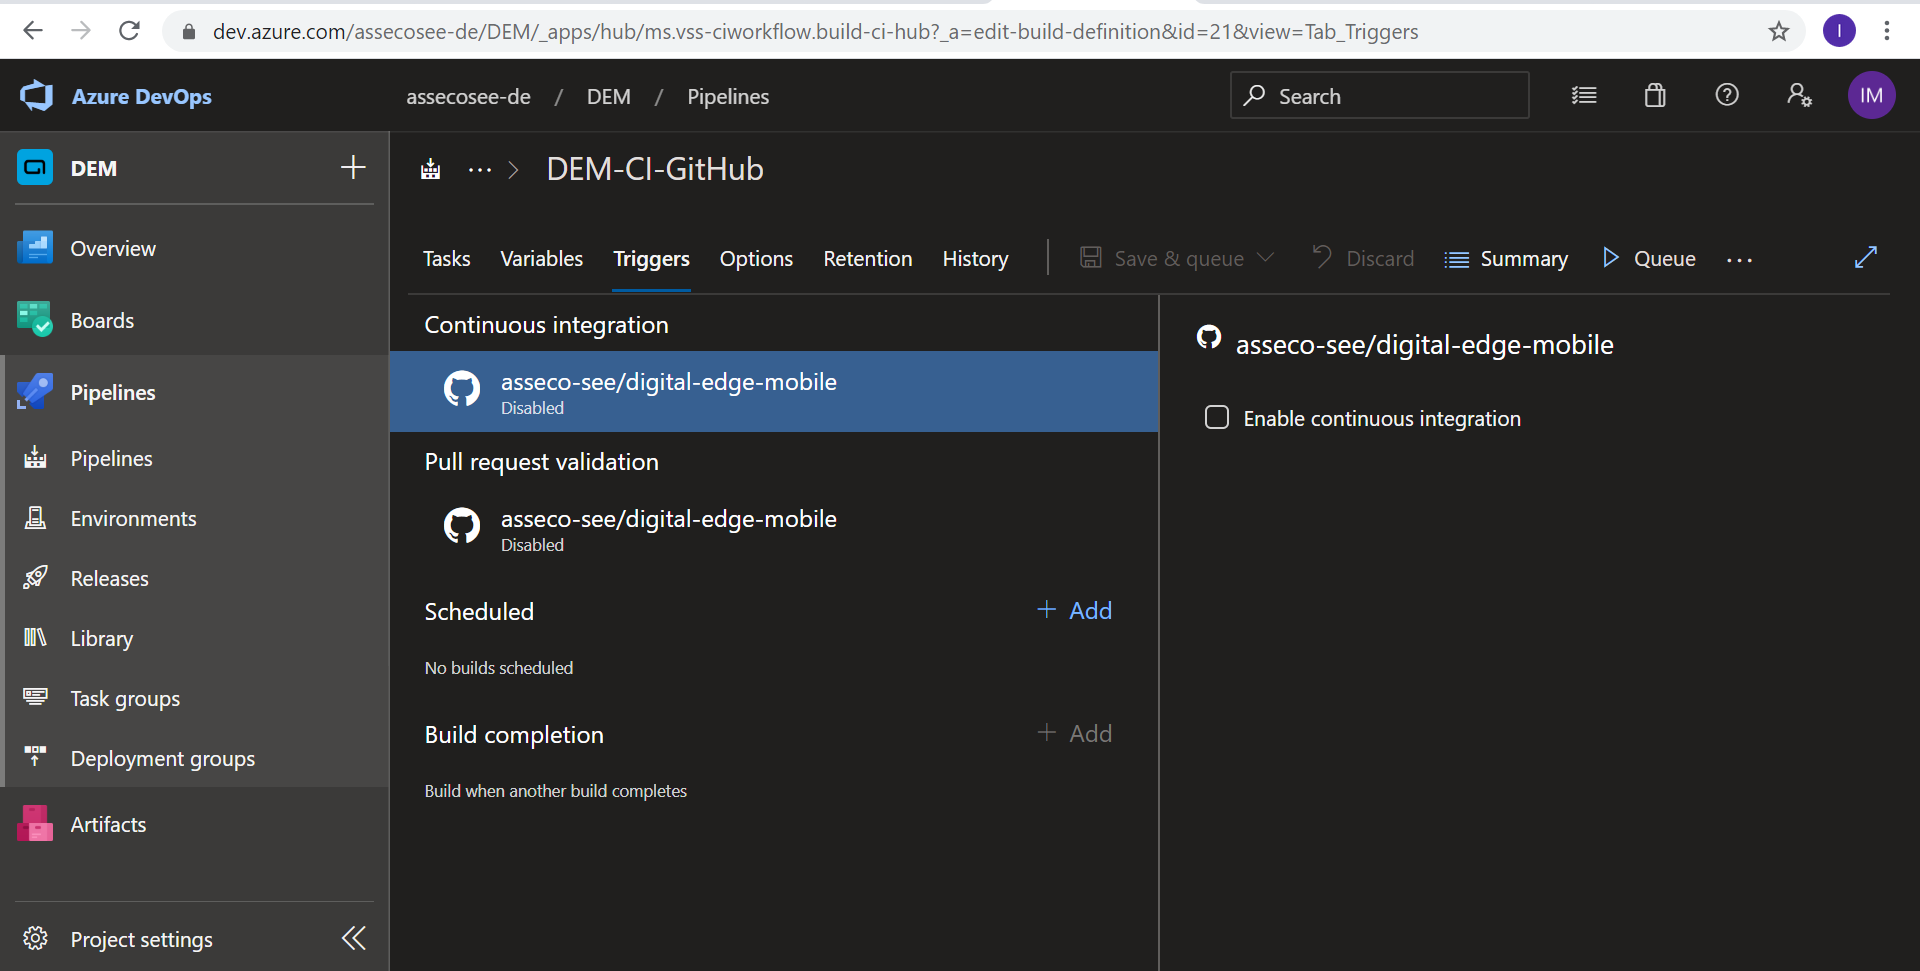Switch to the Retention tab

[x=867, y=259]
